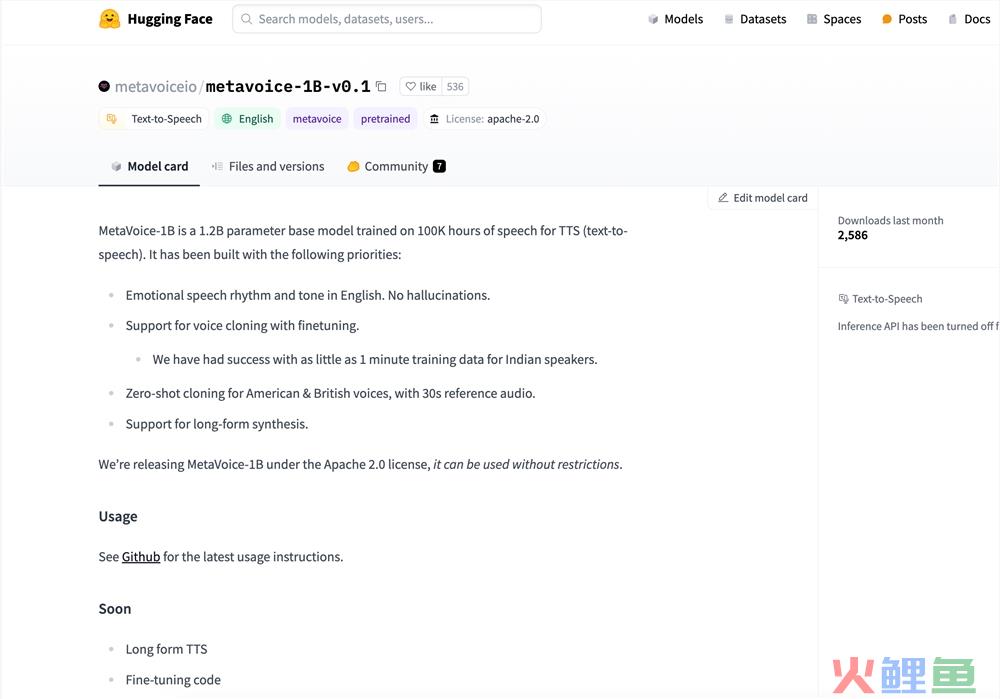Select the License: apache-2.0 tag
This screenshot has width=1000, height=699.
[x=484, y=119]
